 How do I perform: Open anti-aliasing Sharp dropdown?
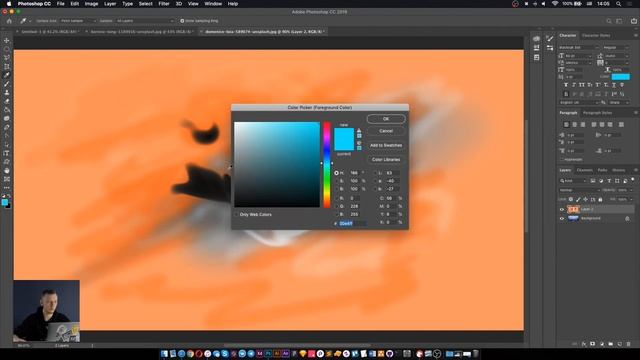(619, 102)
